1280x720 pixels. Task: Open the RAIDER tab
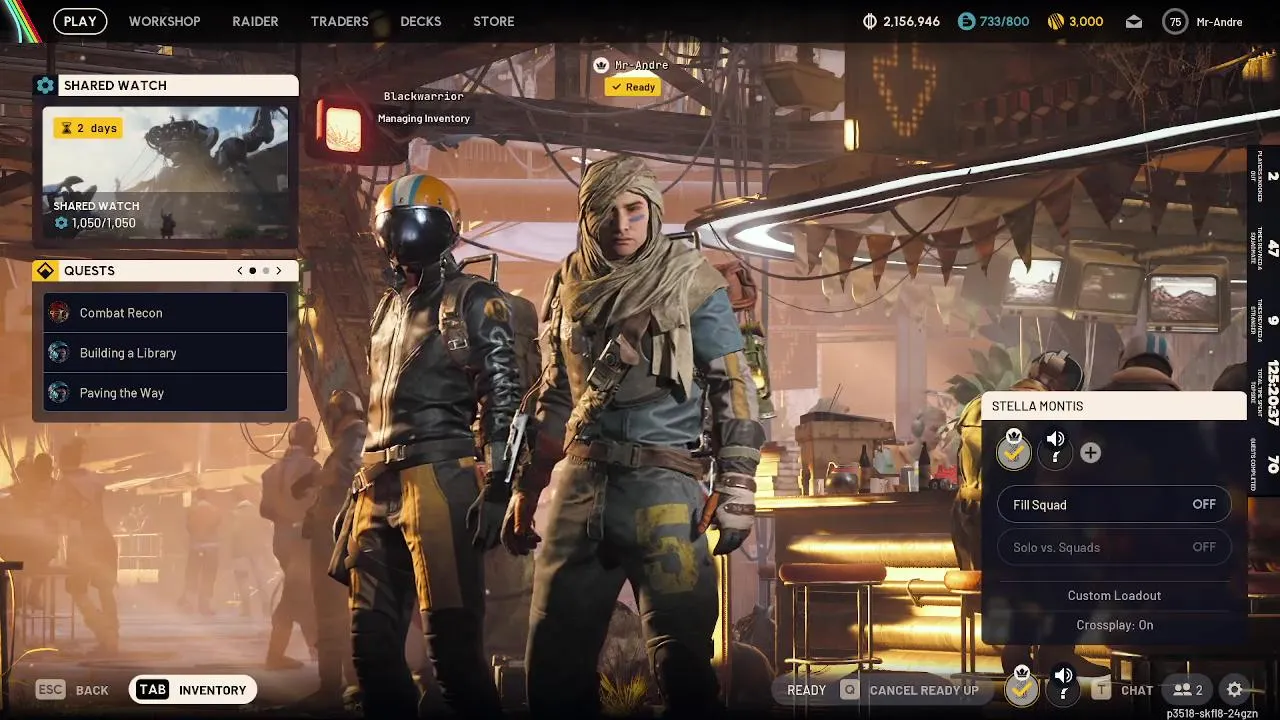click(x=255, y=21)
